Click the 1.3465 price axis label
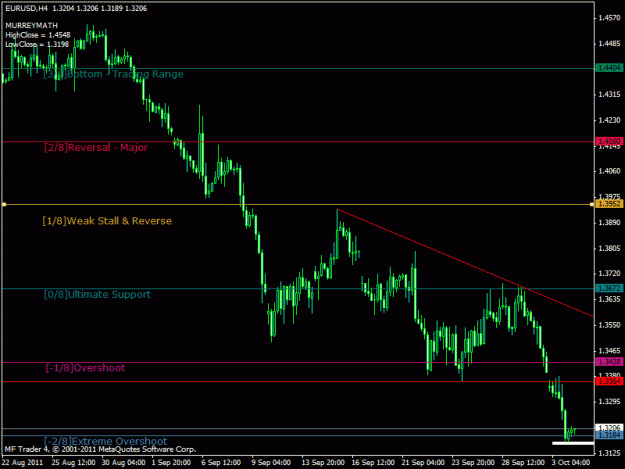The image size is (625, 469). point(610,351)
